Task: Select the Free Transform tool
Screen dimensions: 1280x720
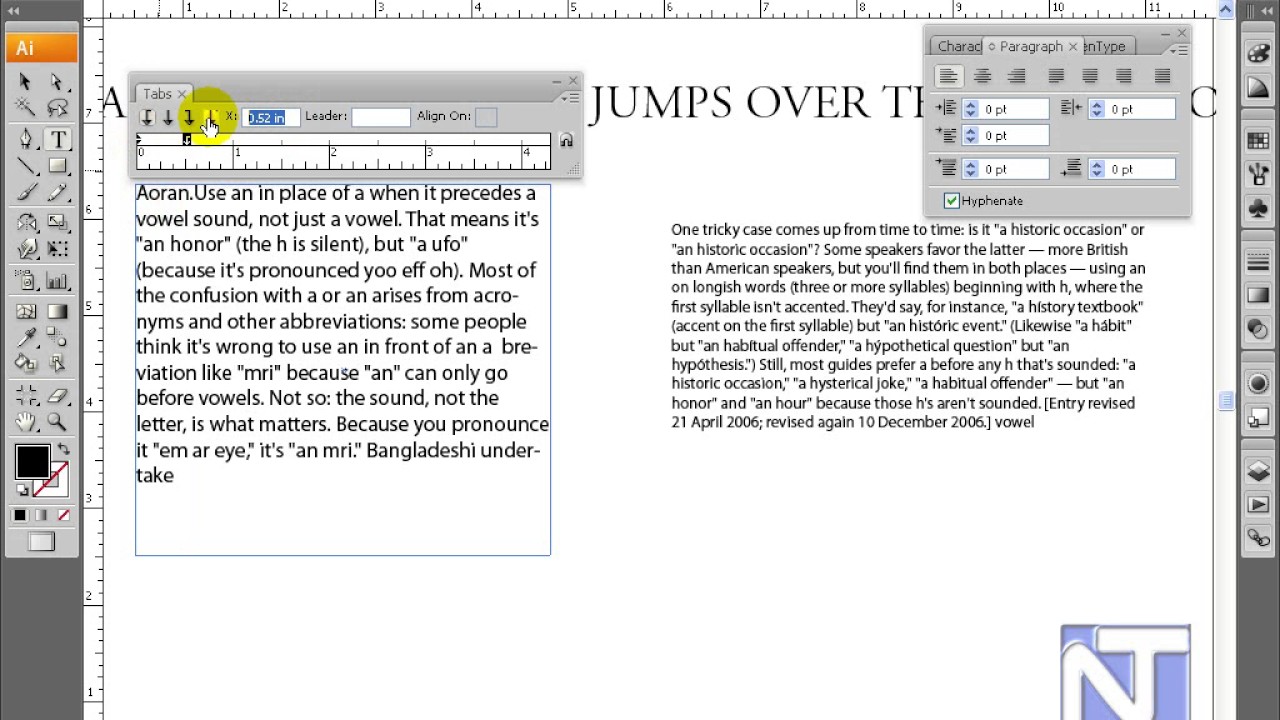Action: [57, 248]
